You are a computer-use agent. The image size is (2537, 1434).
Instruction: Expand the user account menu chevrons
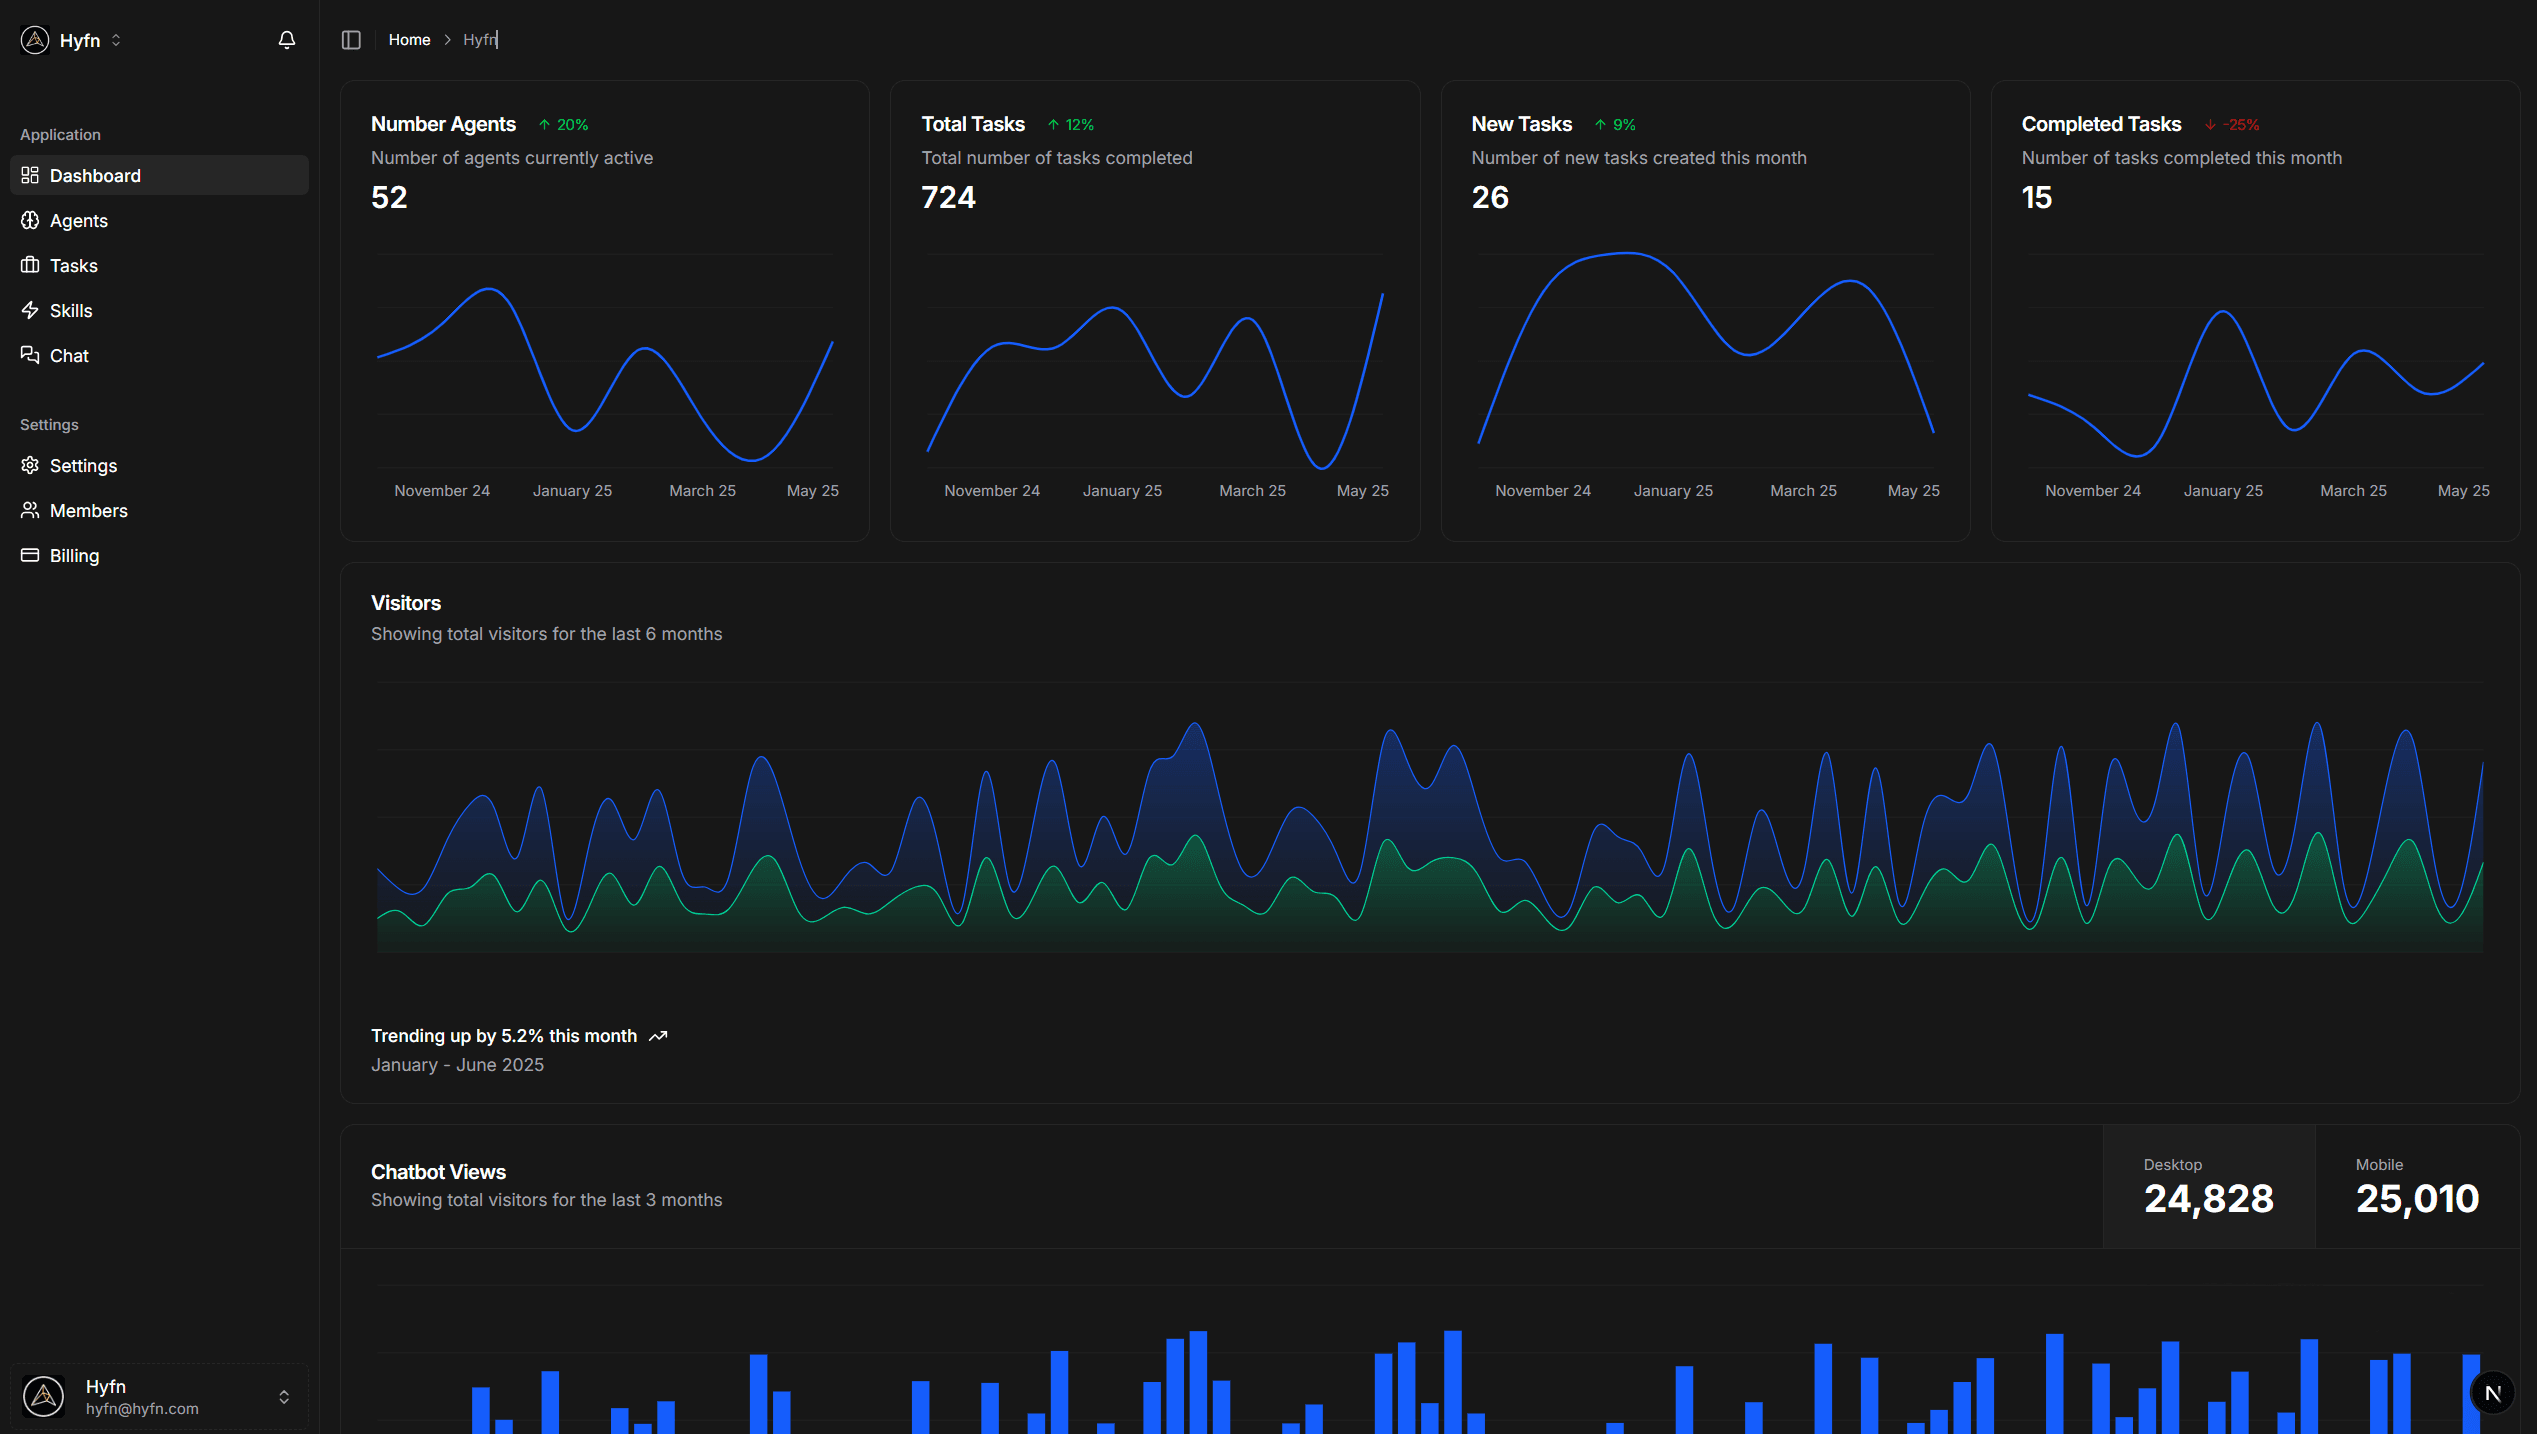(x=284, y=1397)
